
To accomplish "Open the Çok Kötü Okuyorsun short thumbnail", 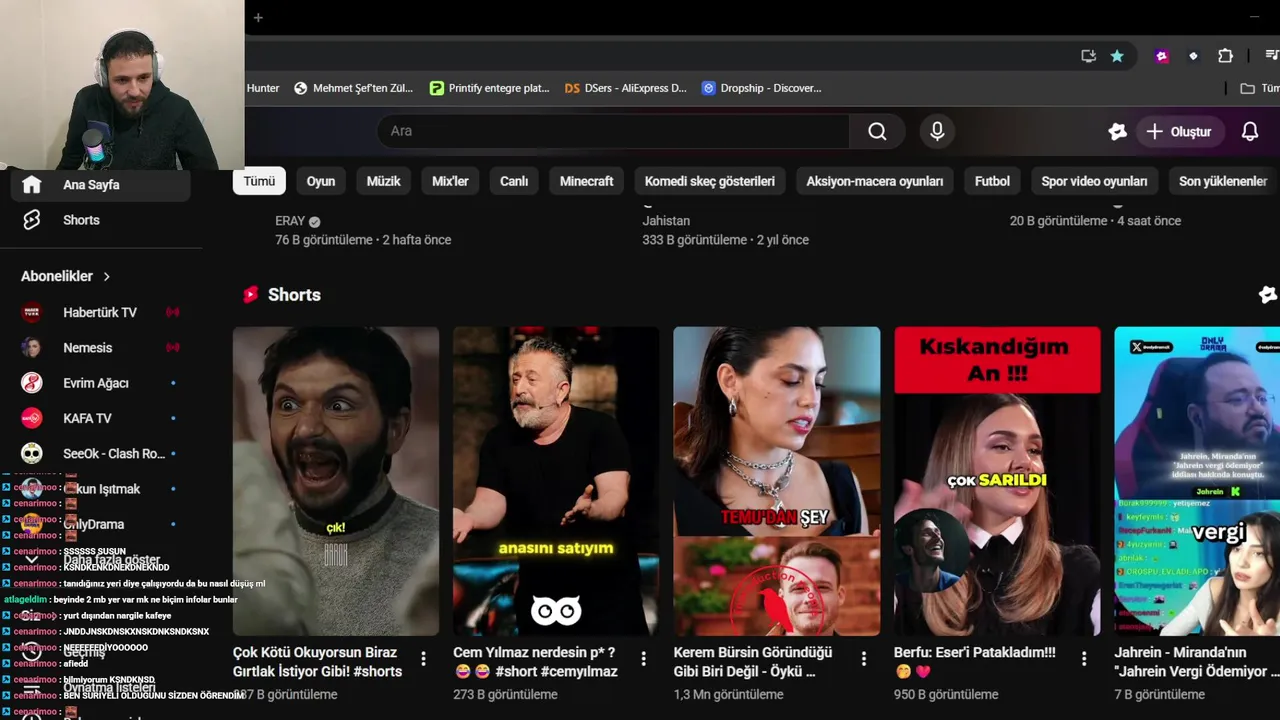I will 336,481.
